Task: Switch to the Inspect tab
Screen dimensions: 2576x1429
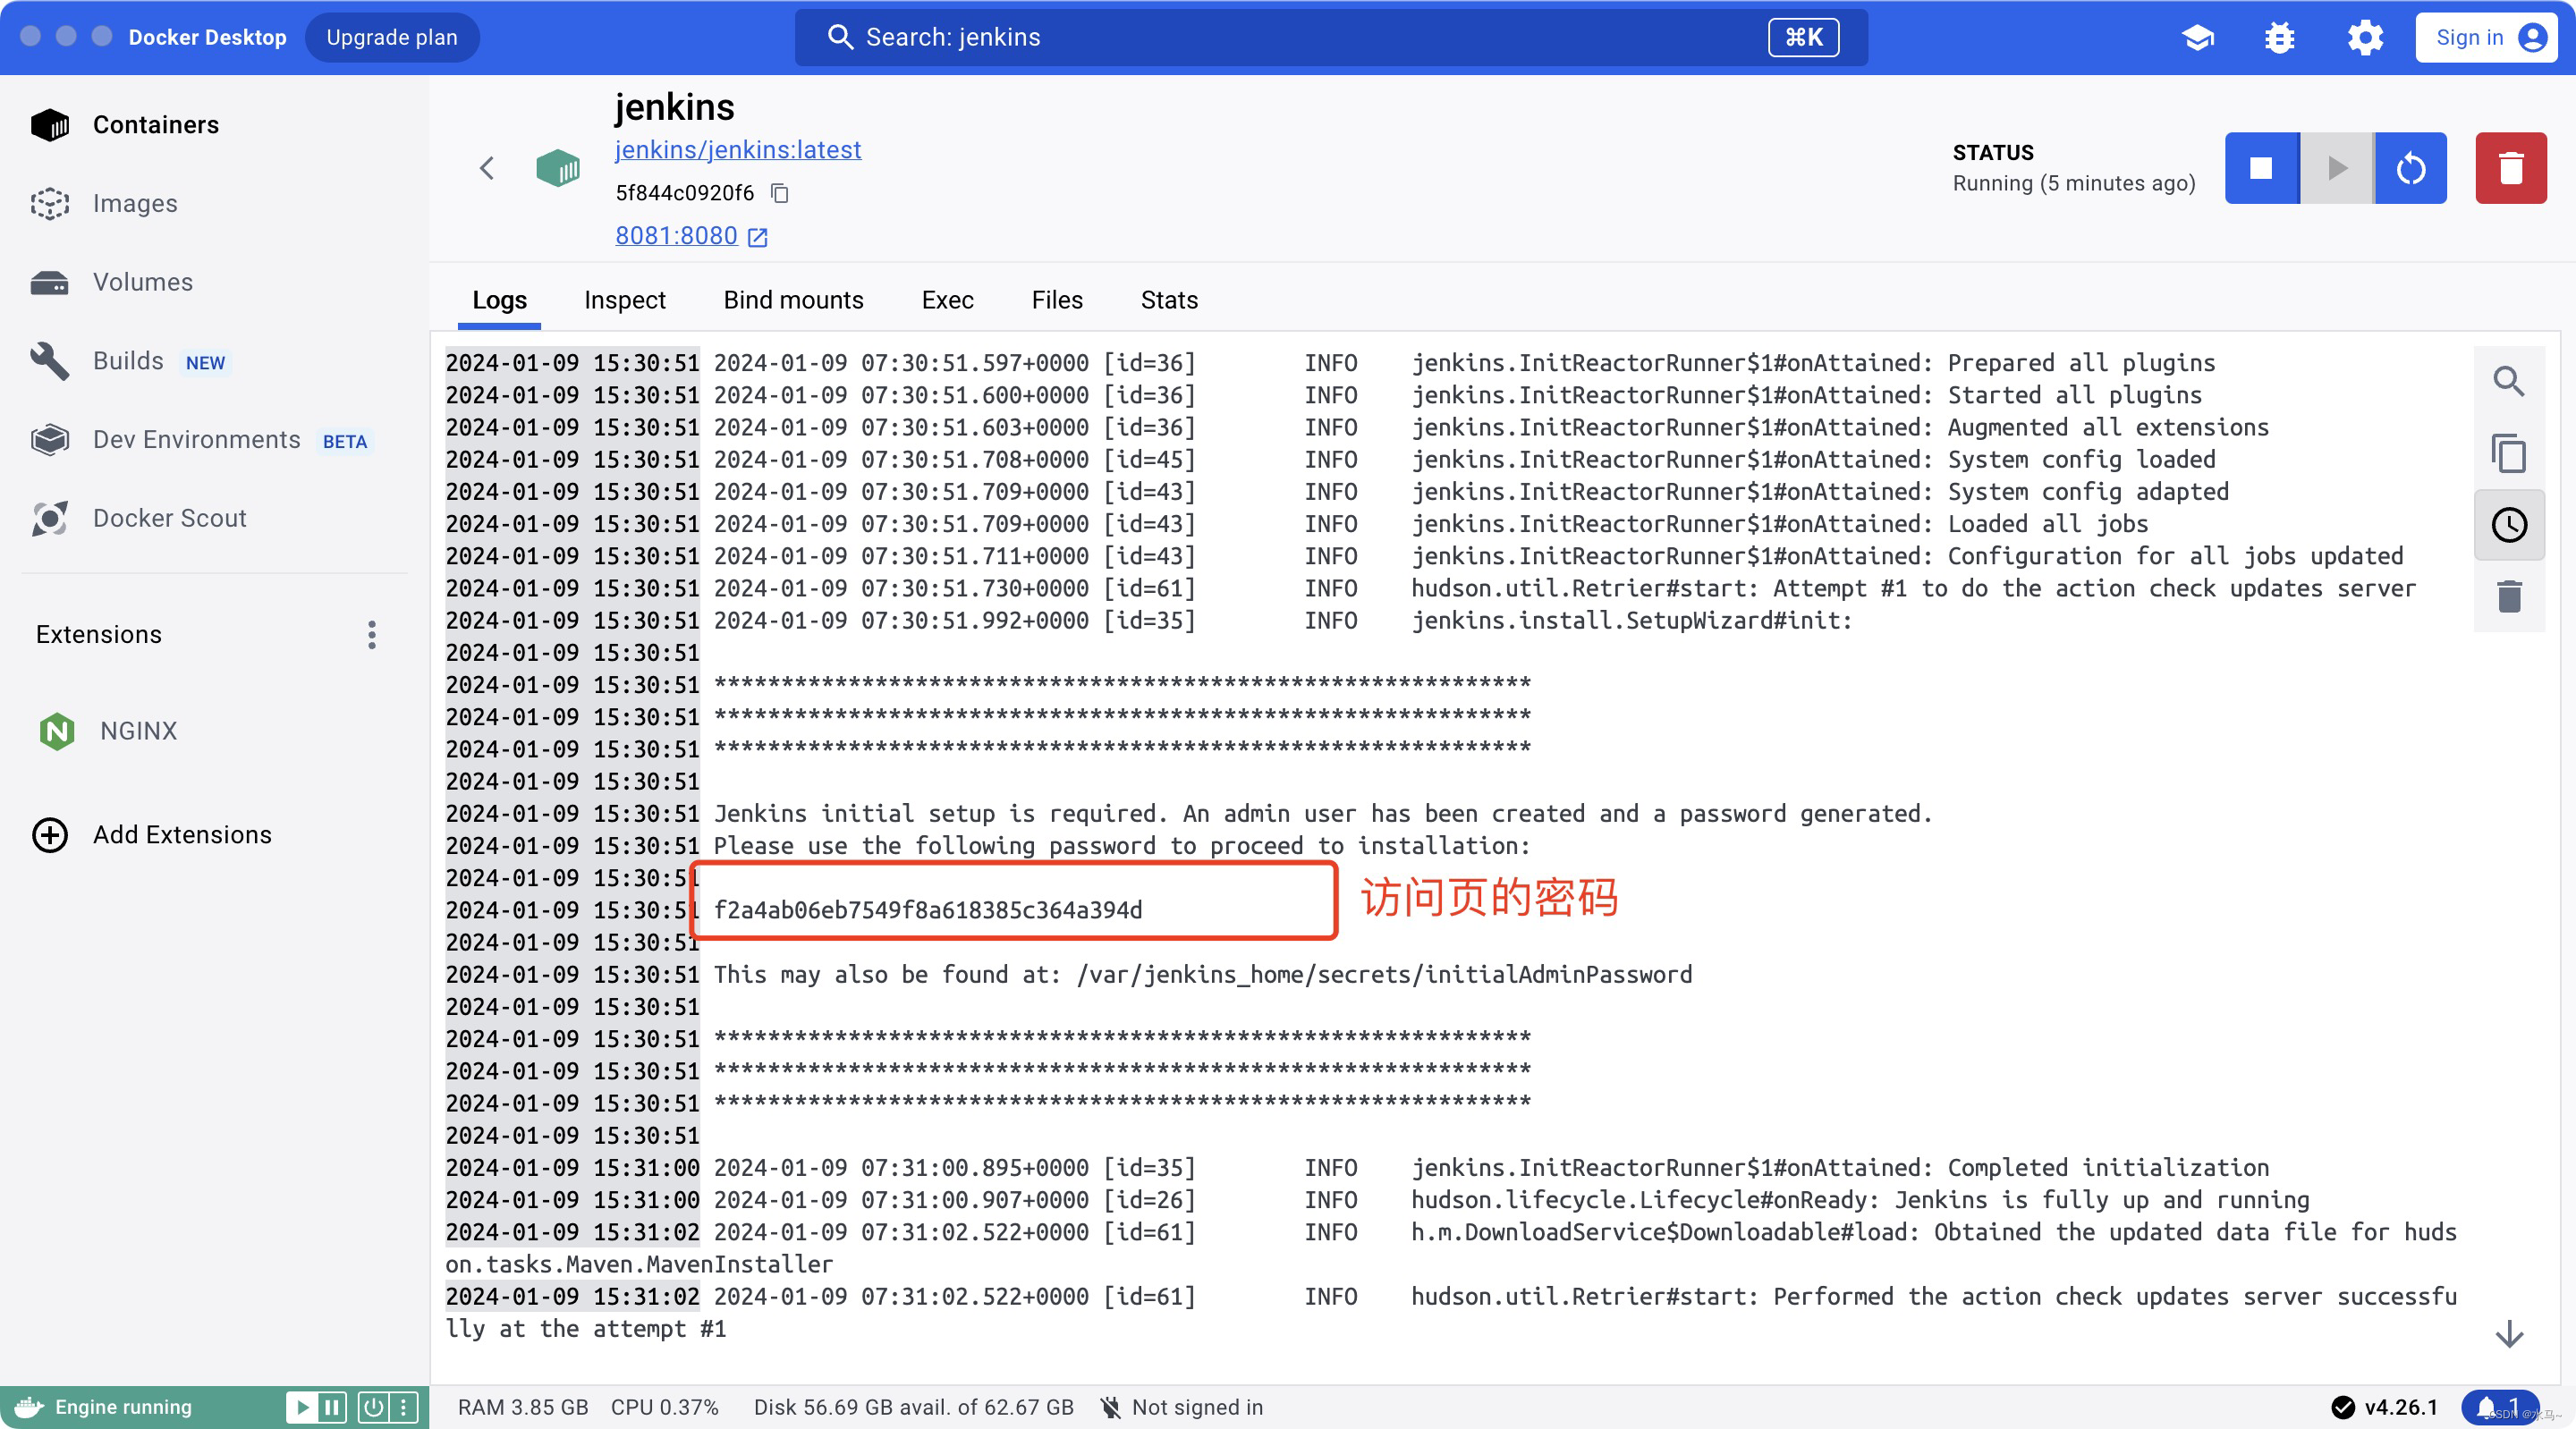Action: coord(624,300)
